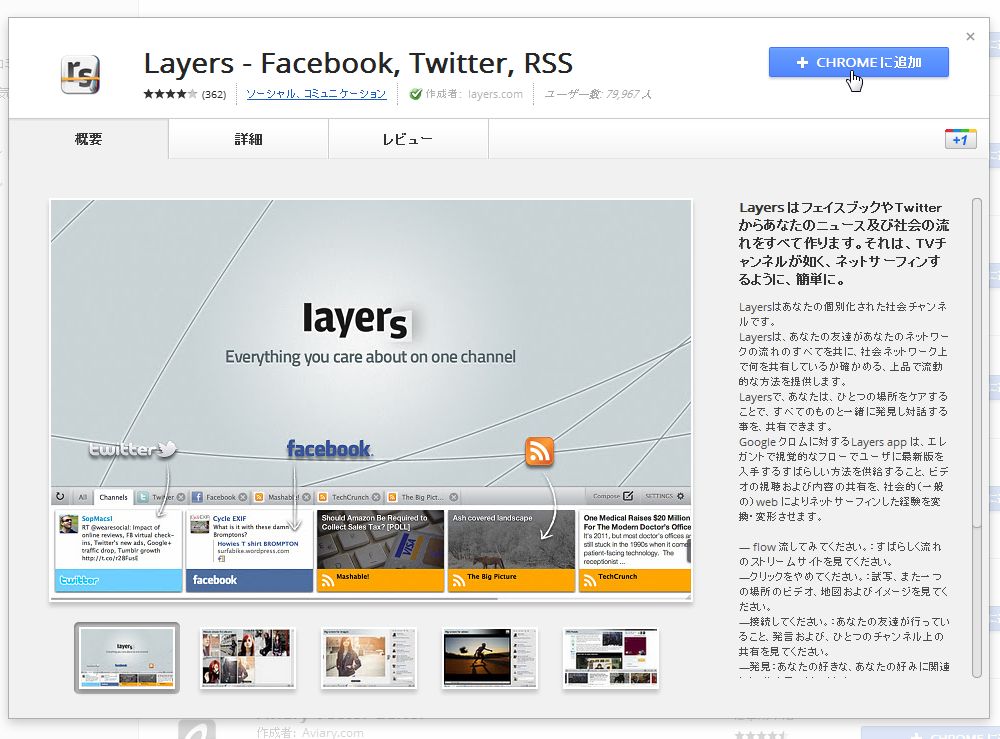Screen dimensions: 1000x739
Task: Click the 'The Big Picture' card in preview
Action: coord(511,551)
